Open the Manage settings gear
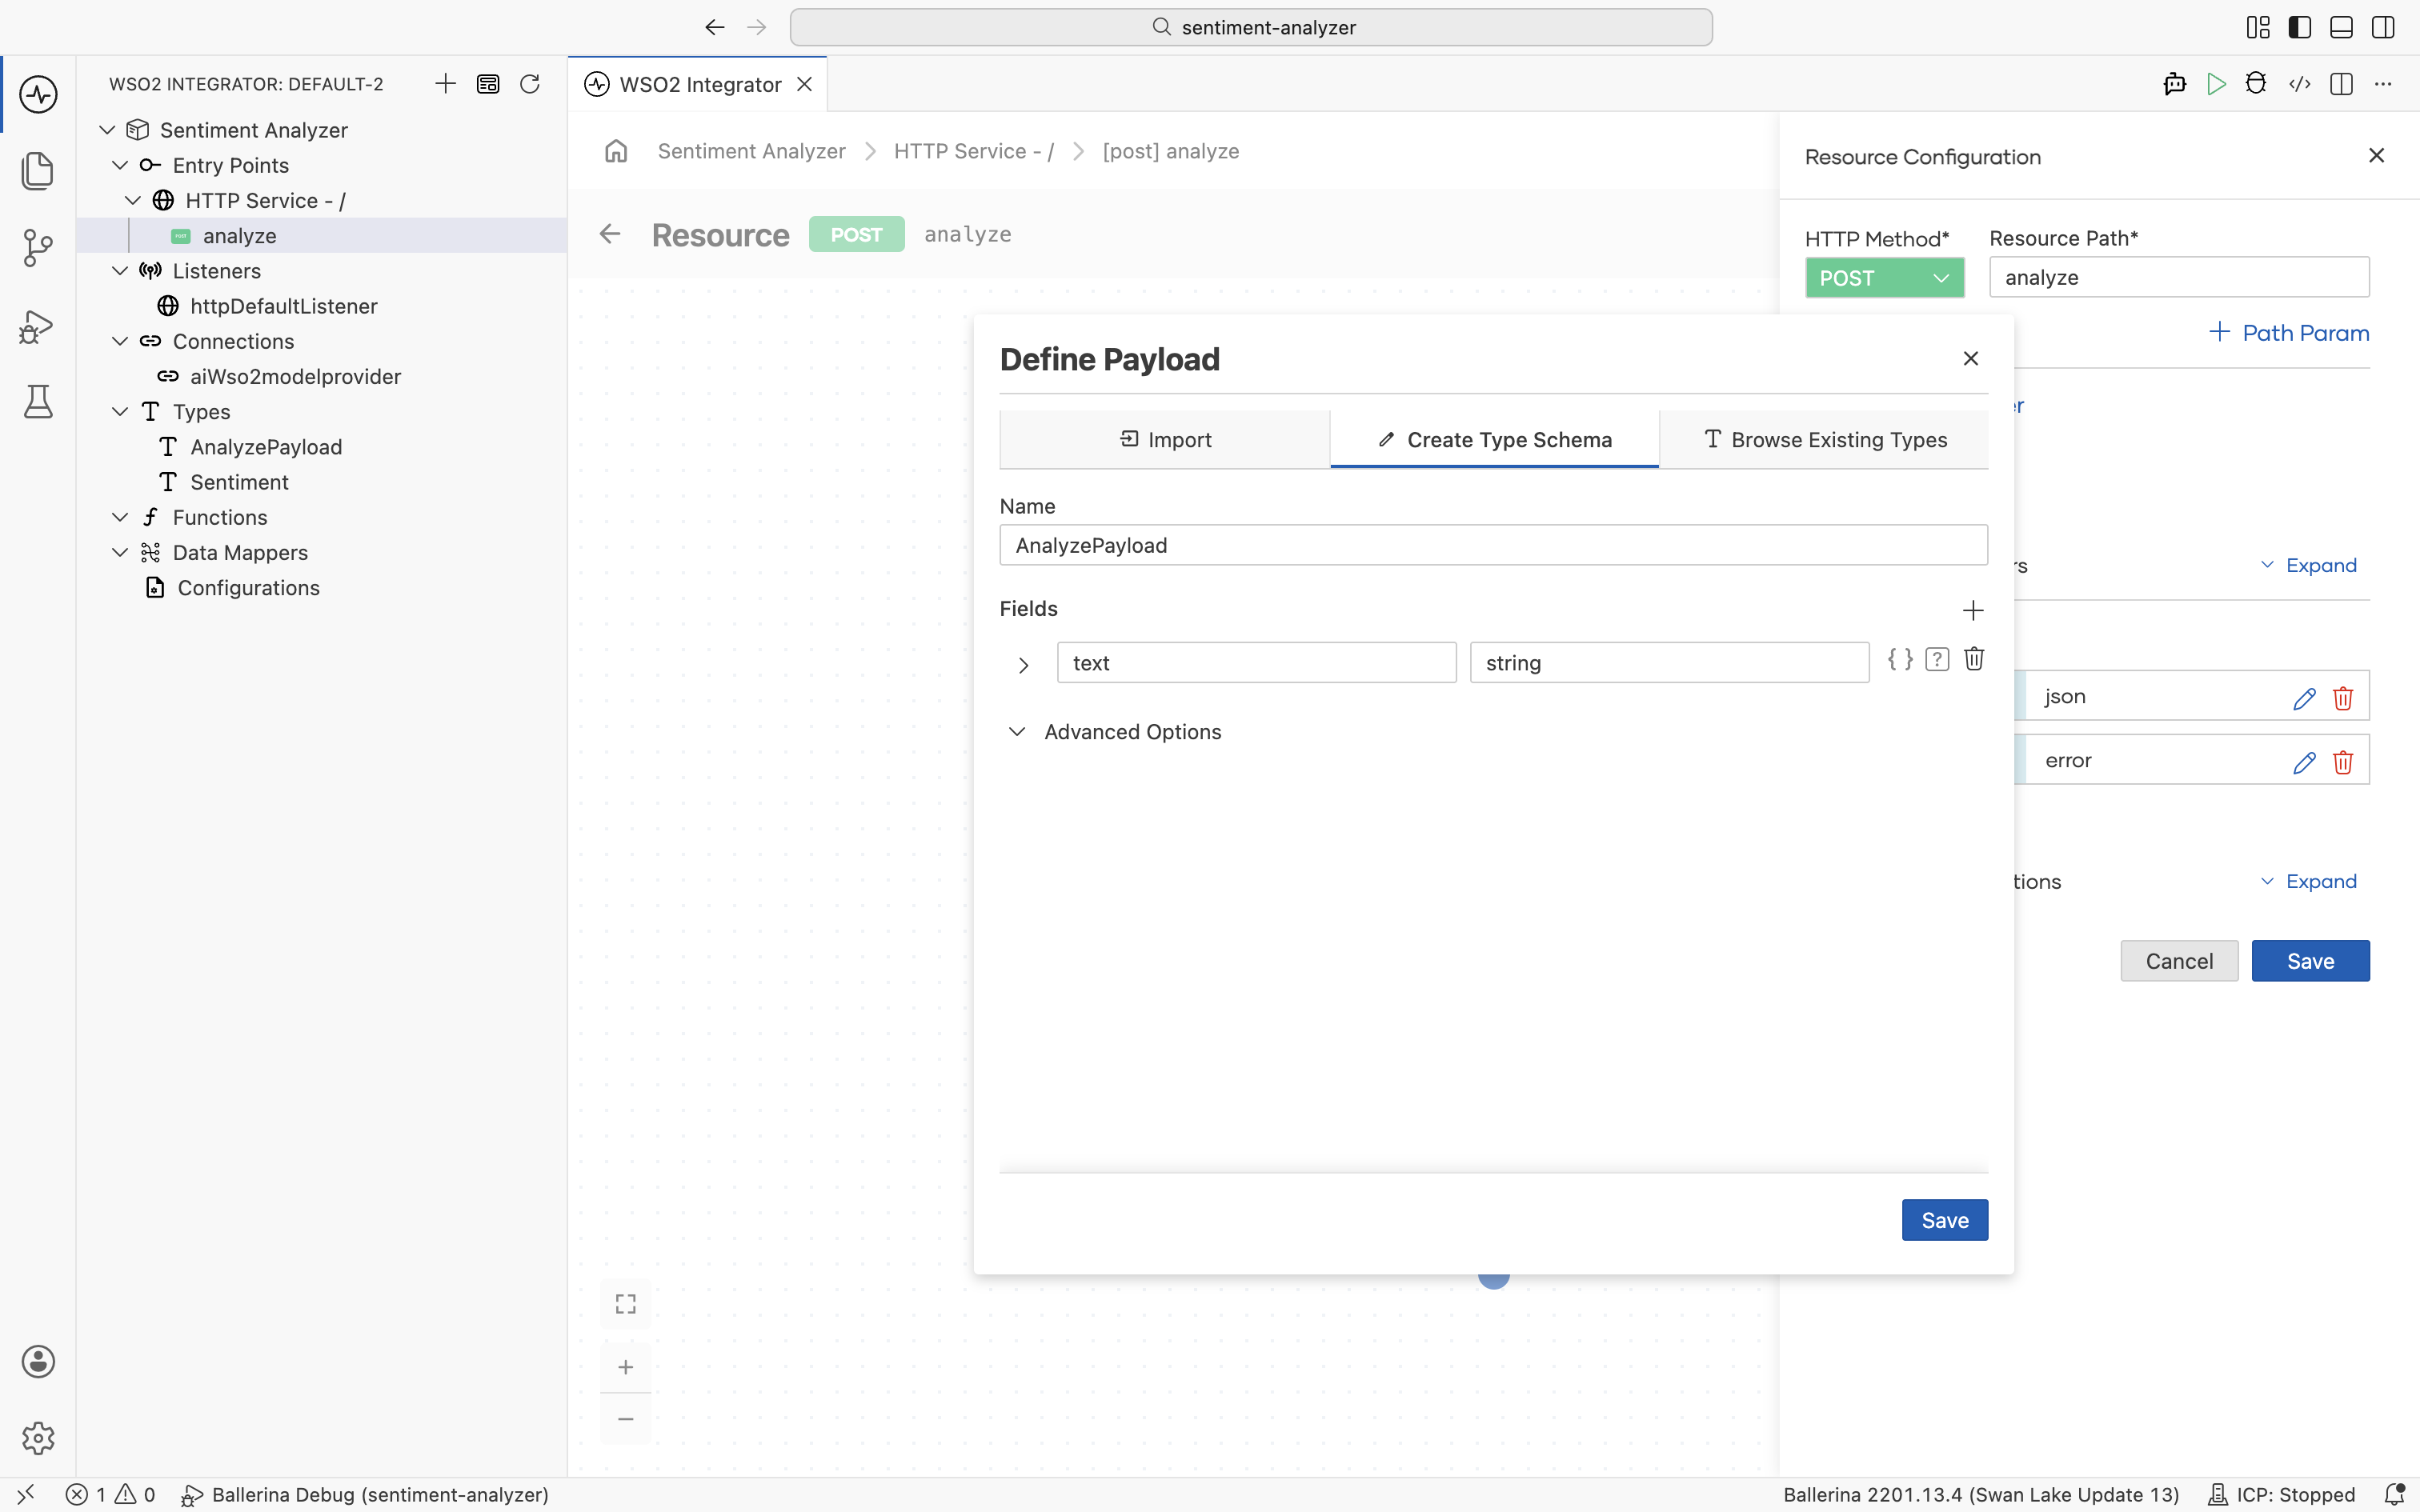 [x=38, y=1438]
